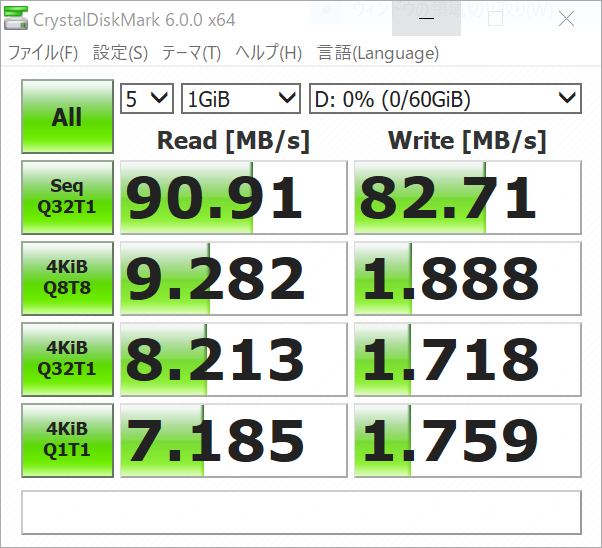Viewport: 602px width, 548px height.
Task: Start the 4KiB Q1T1 test
Action: click(x=67, y=440)
